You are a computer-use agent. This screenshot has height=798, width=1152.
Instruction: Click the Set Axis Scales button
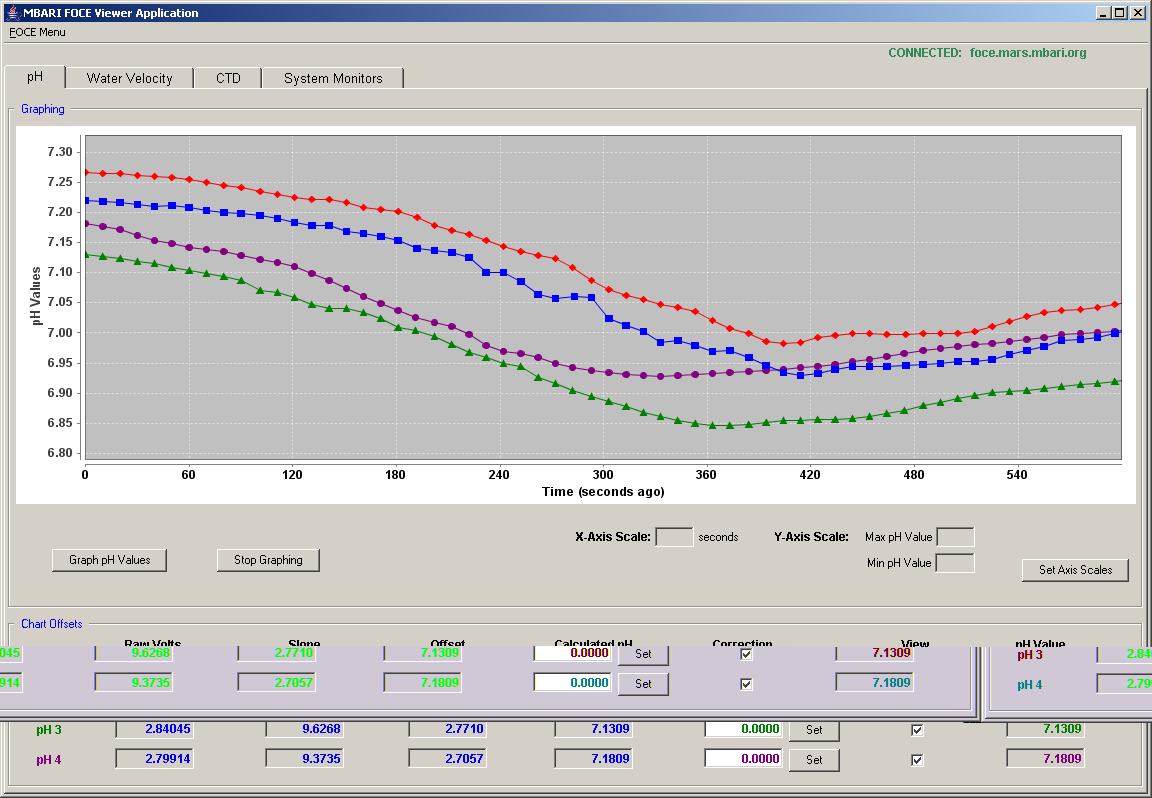1075,569
